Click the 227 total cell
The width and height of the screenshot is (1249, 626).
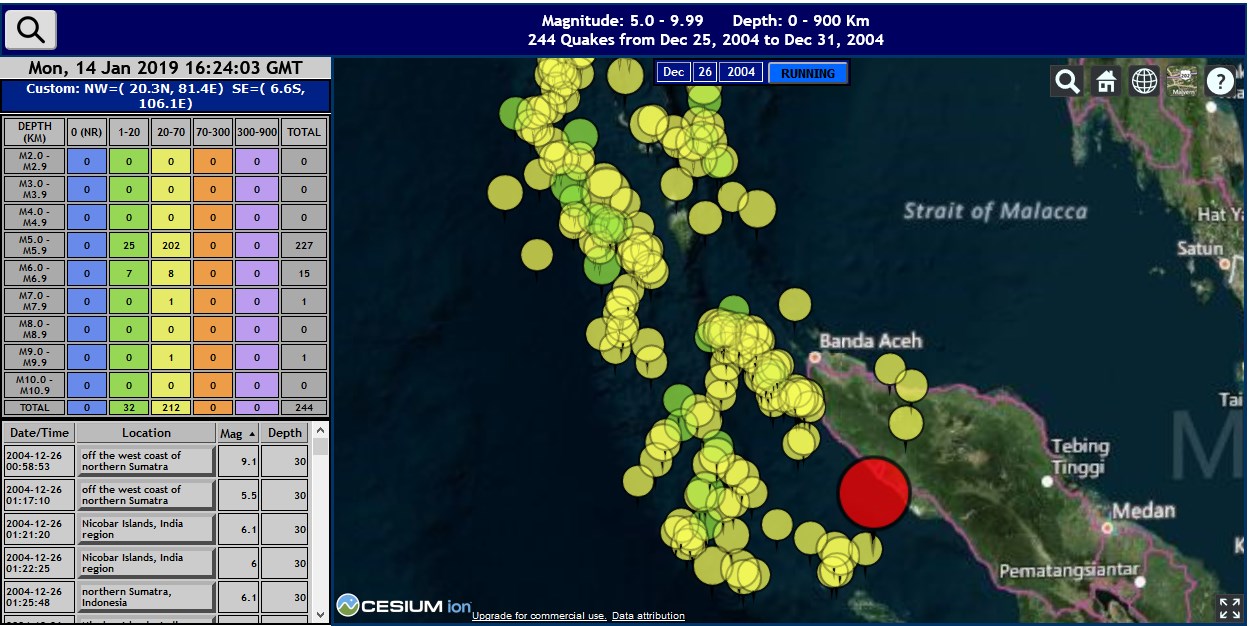click(304, 245)
